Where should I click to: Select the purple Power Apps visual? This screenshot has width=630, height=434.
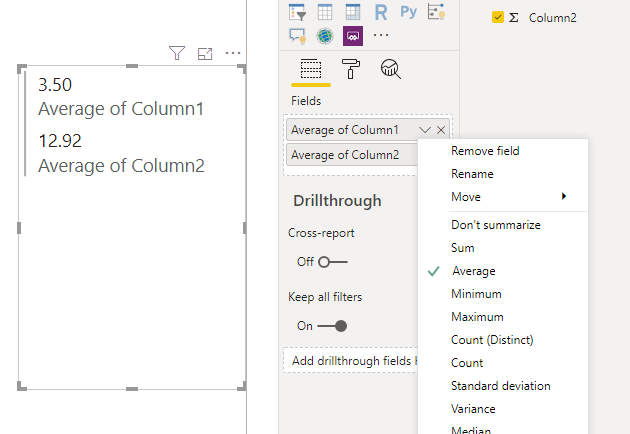[353, 36]
